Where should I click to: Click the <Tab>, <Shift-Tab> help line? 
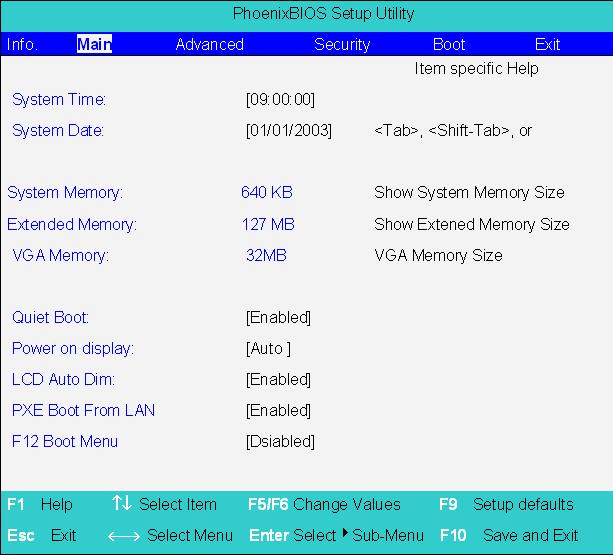(x=453, y=130)
